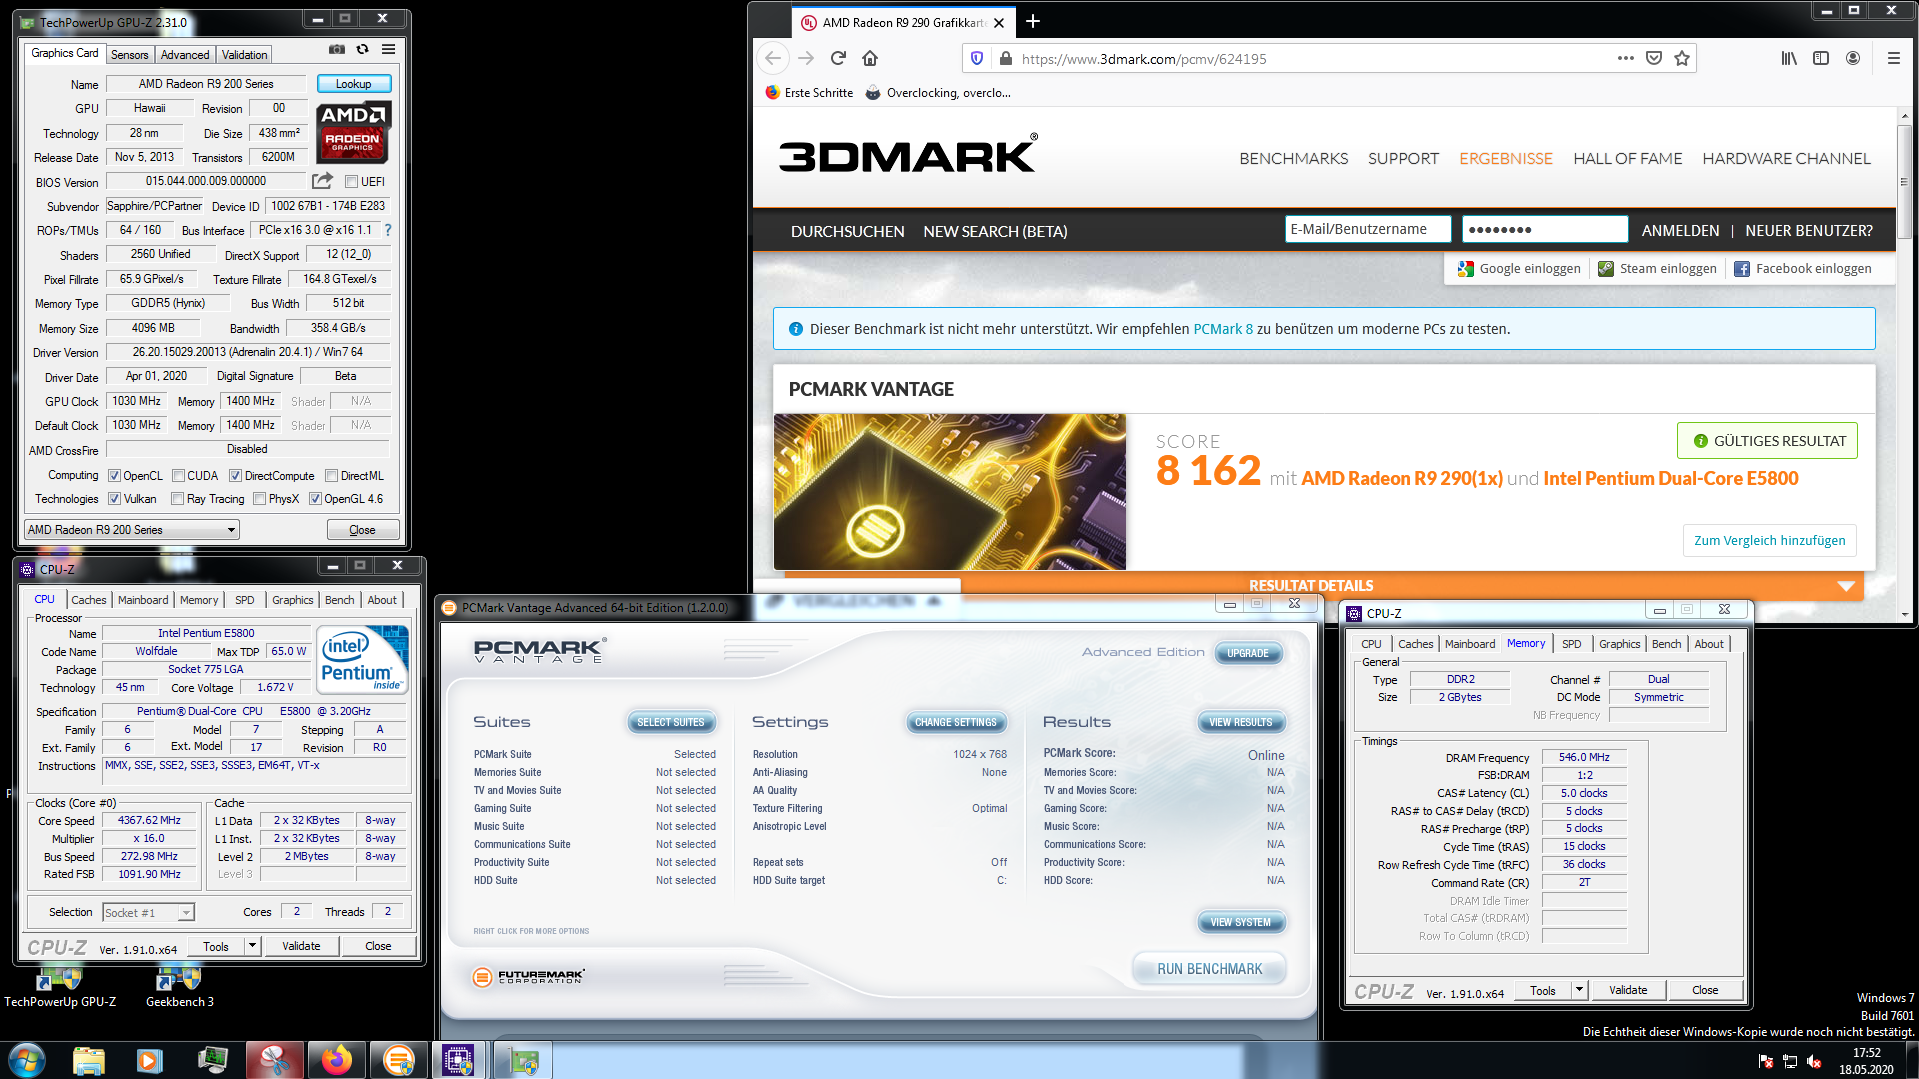
Task: Open the Mainboard tab in left CPU-Z
Action: (x=143, y=600)
